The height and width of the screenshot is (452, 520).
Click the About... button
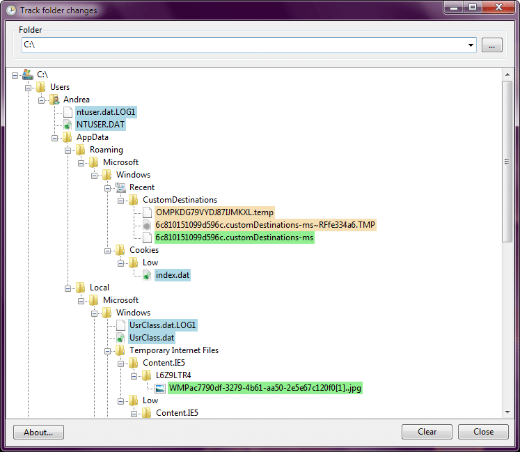pyautogui.click(x=38, y=432)
